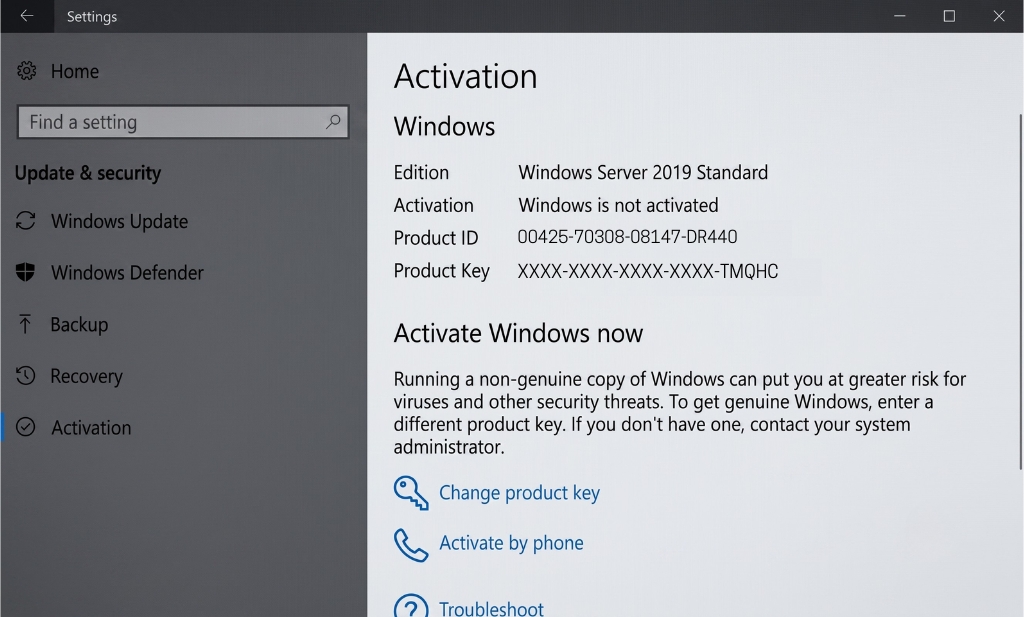Click the Update & security heading
The height and width of the screenshot is (617, 1024).
[x=88, y=173]
